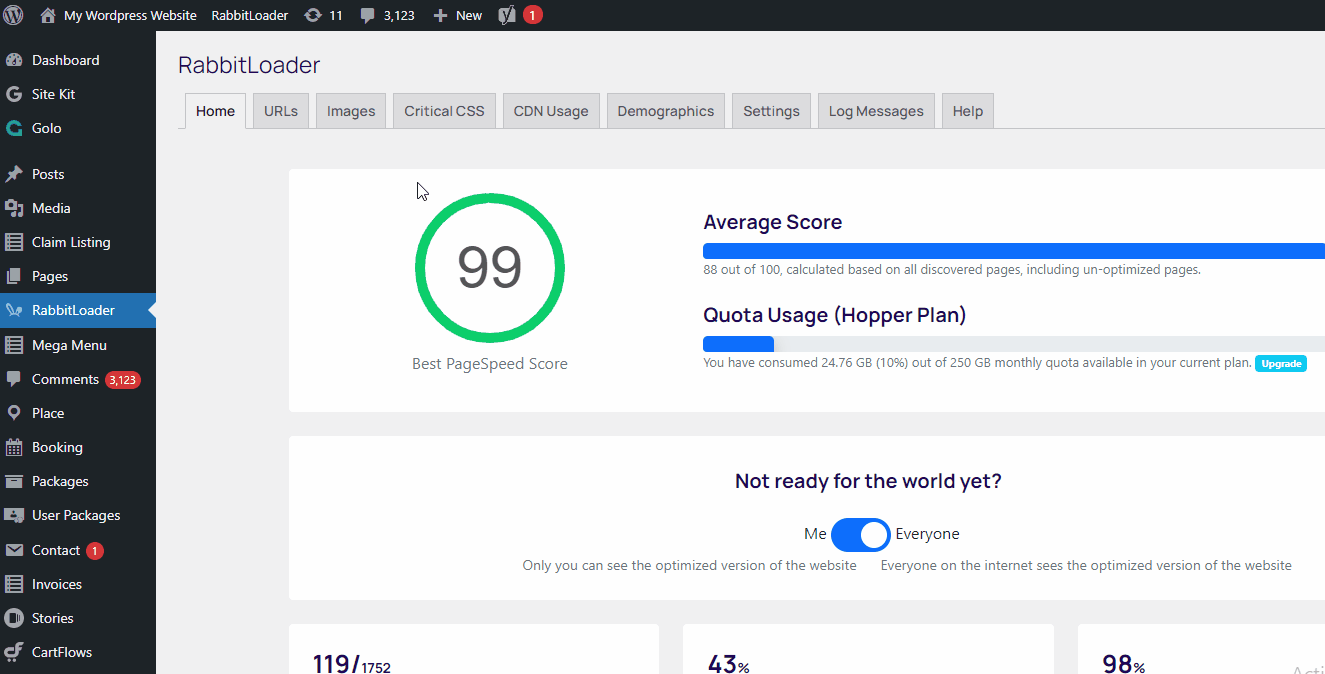
Task: Open the Yoast SEO icon in admin bar
Action: [x=507, y=15]
